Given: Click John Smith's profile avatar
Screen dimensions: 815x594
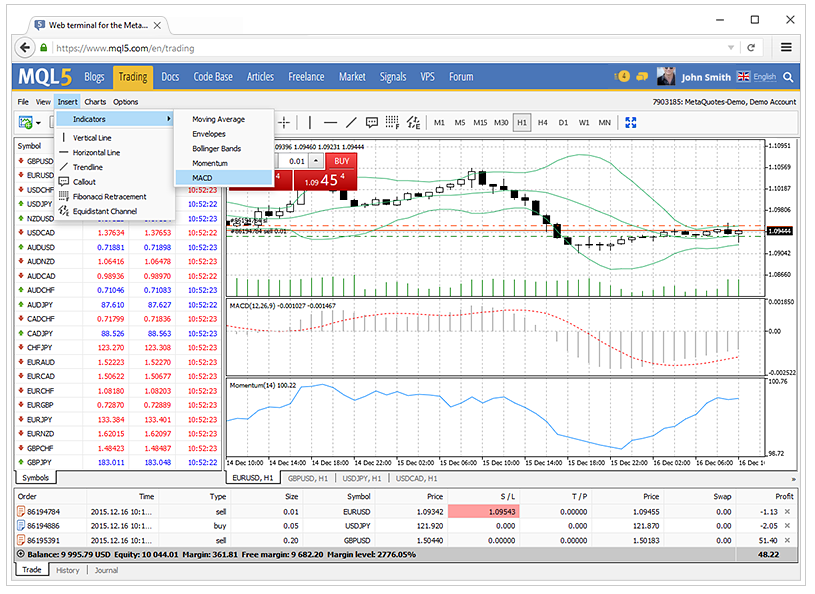Looking at the screenshot, I should pyautogui.click(x=666, y=76).
